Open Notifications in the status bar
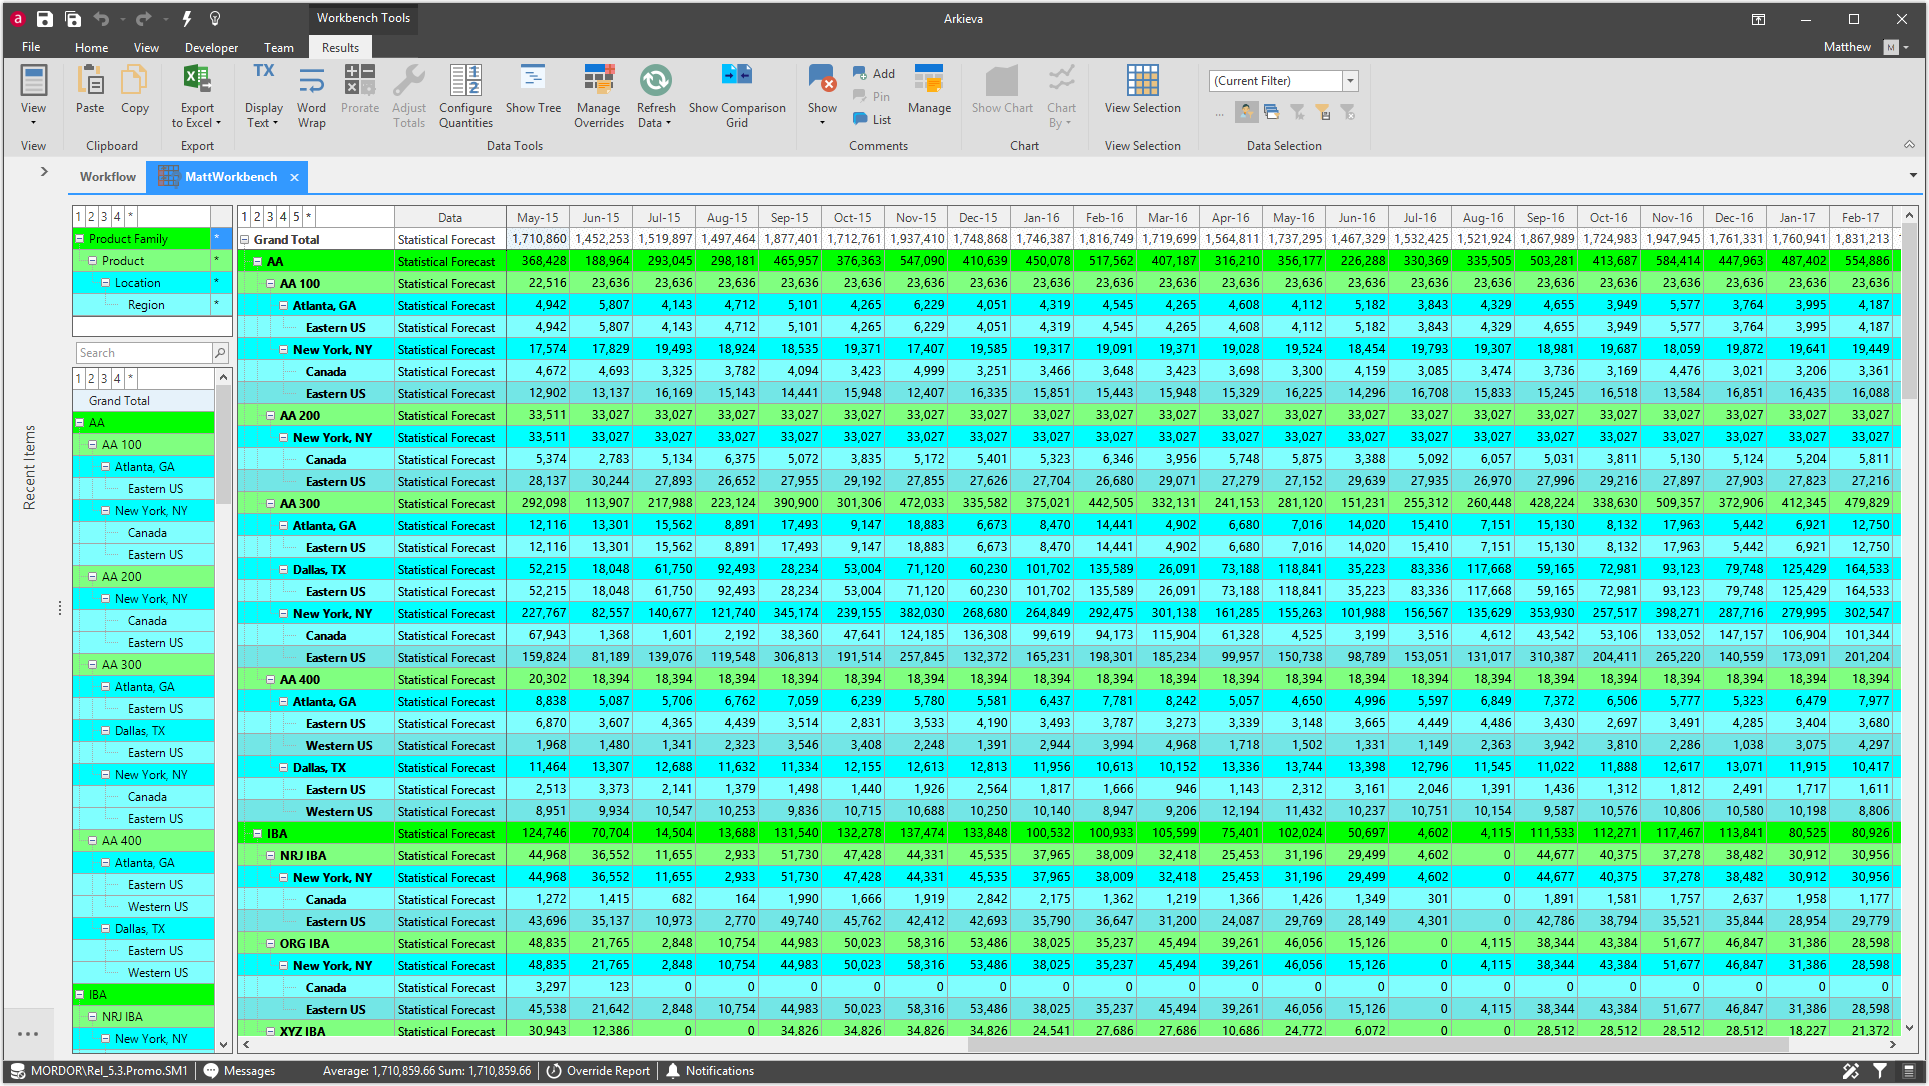The image size is (1929, 1086). (x=710, y=1070)
